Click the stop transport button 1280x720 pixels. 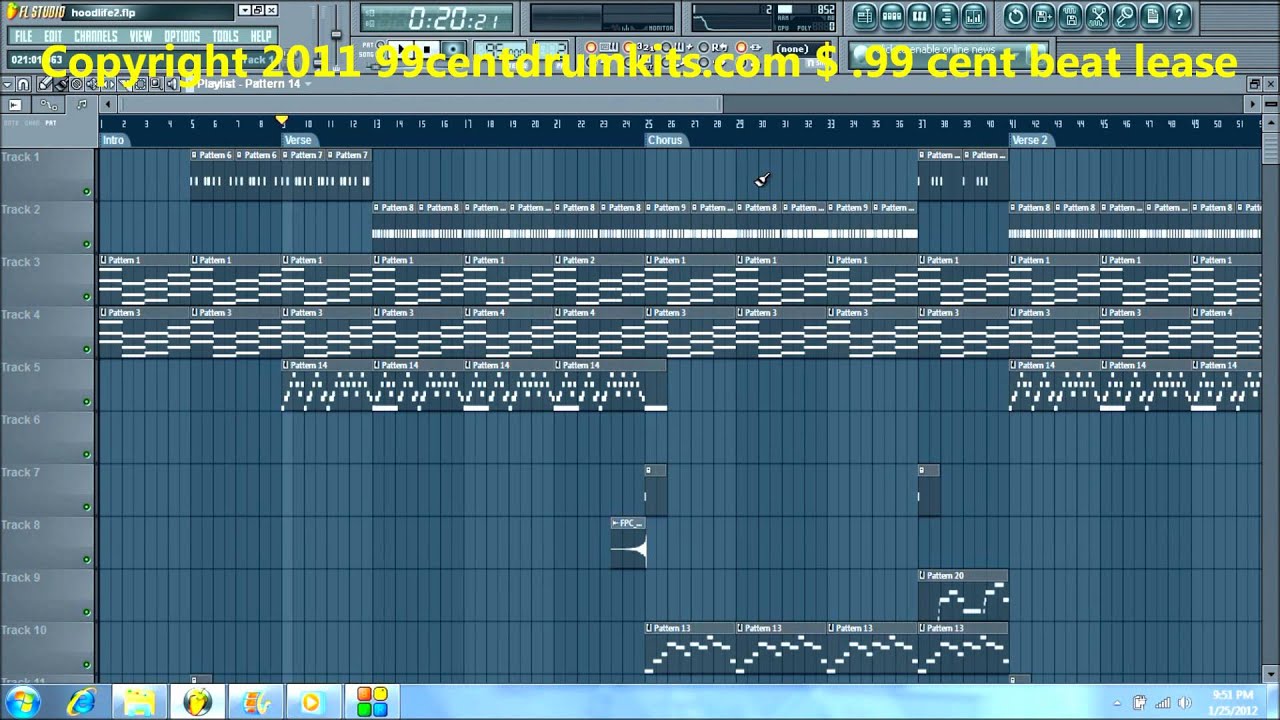(427, 49)
